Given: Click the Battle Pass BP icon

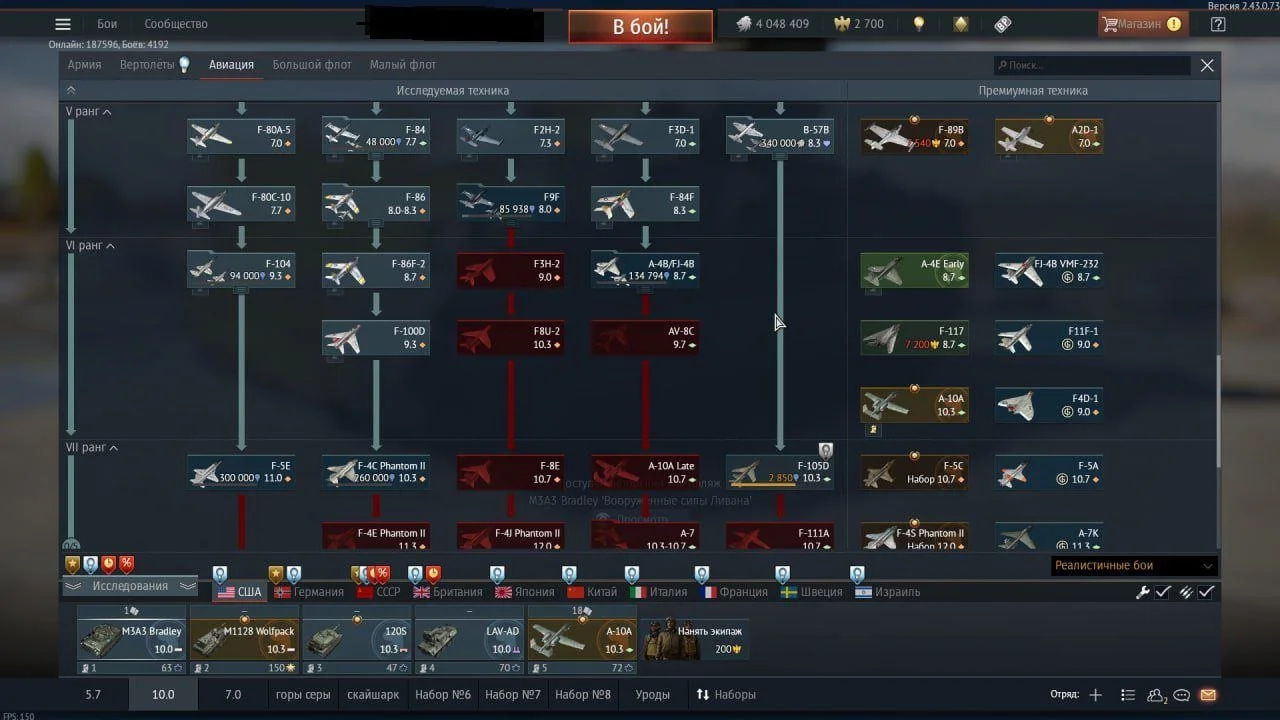Looking at the screenshot, I should (1003, 24).
